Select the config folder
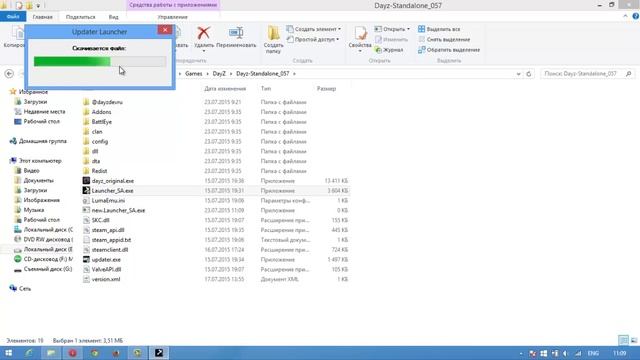Viewport: 640px width, 360px height. (100, 142)
